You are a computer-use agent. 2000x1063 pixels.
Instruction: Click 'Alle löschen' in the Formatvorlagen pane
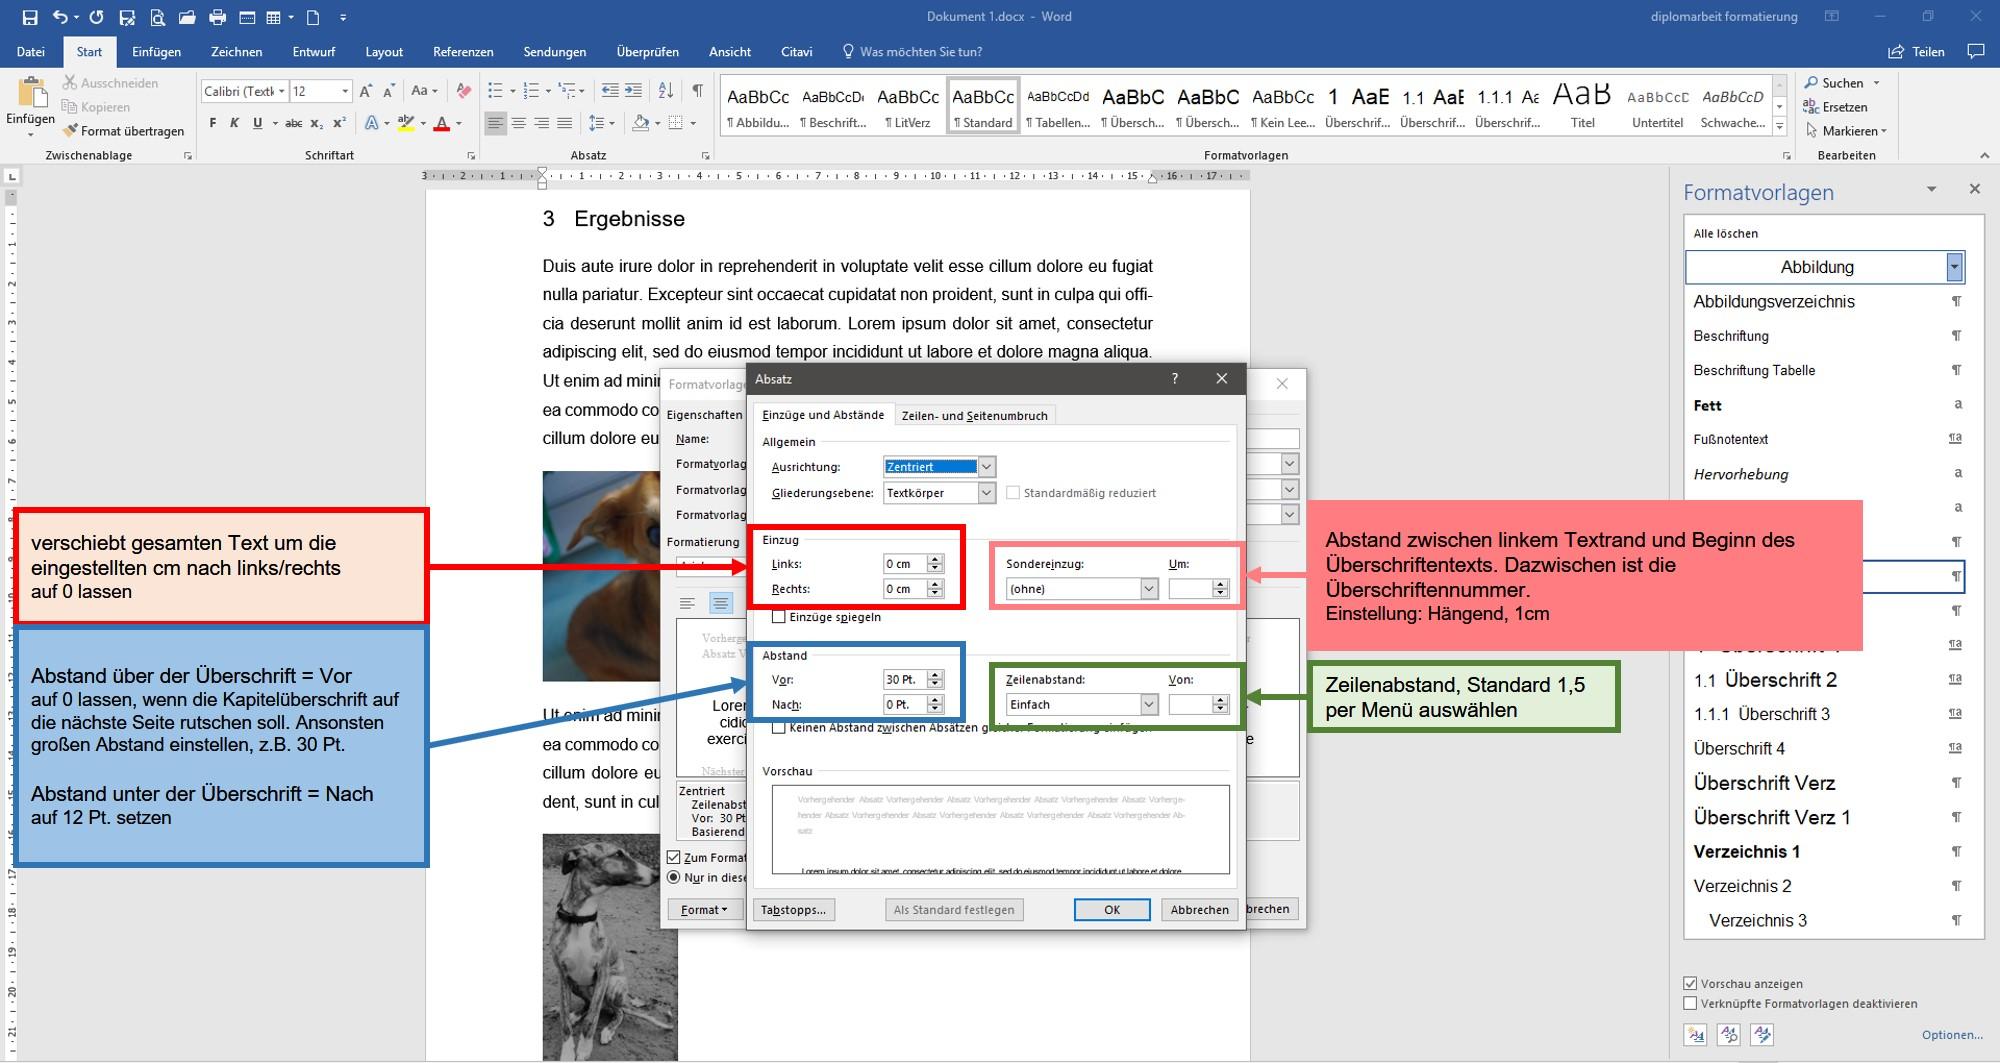(x=1726, y=233)
